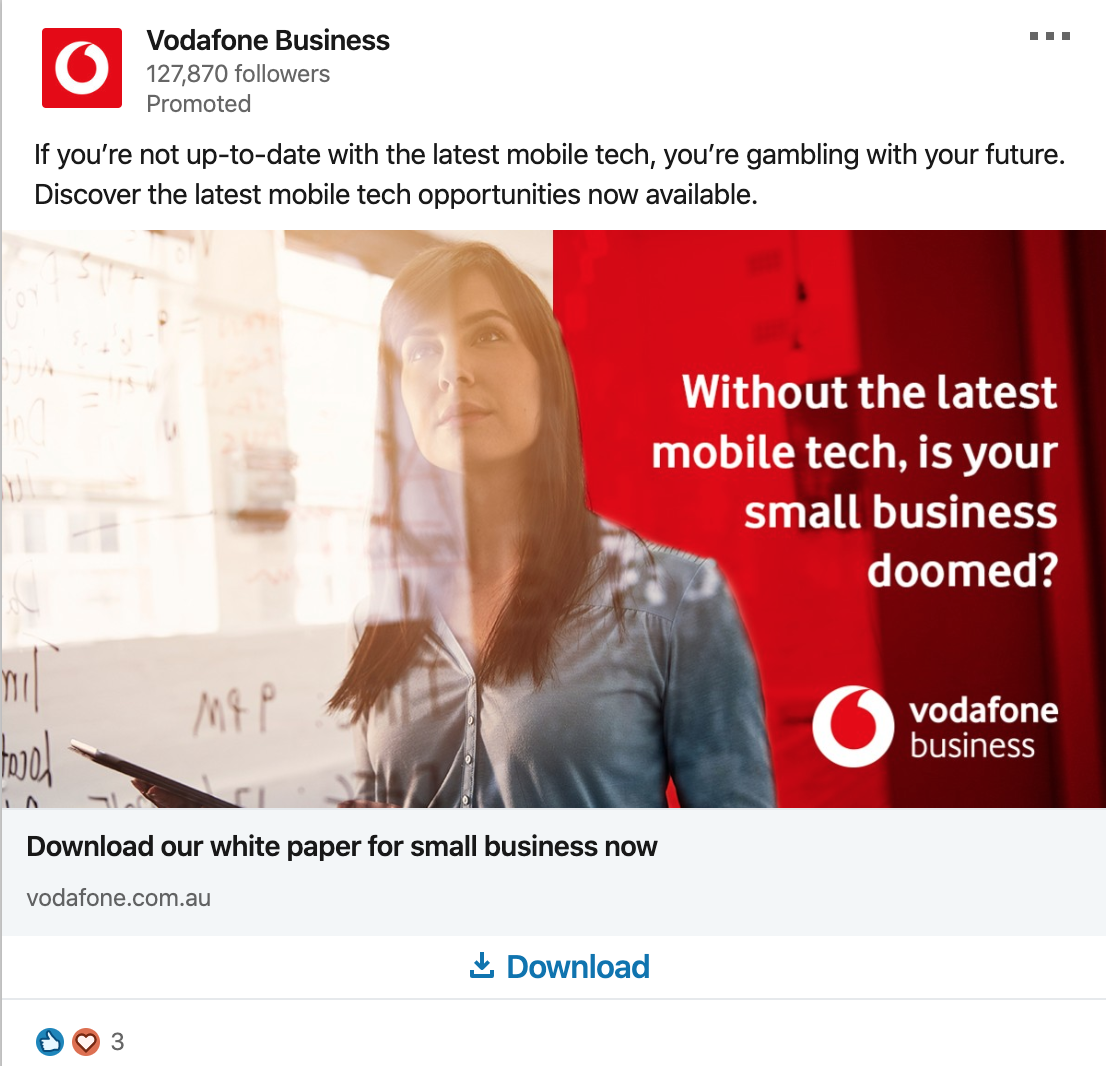Viewport: 1106px width, 1066px height.
Task: Click the vodafone business logo circle in image
Action: click(853, 727)
